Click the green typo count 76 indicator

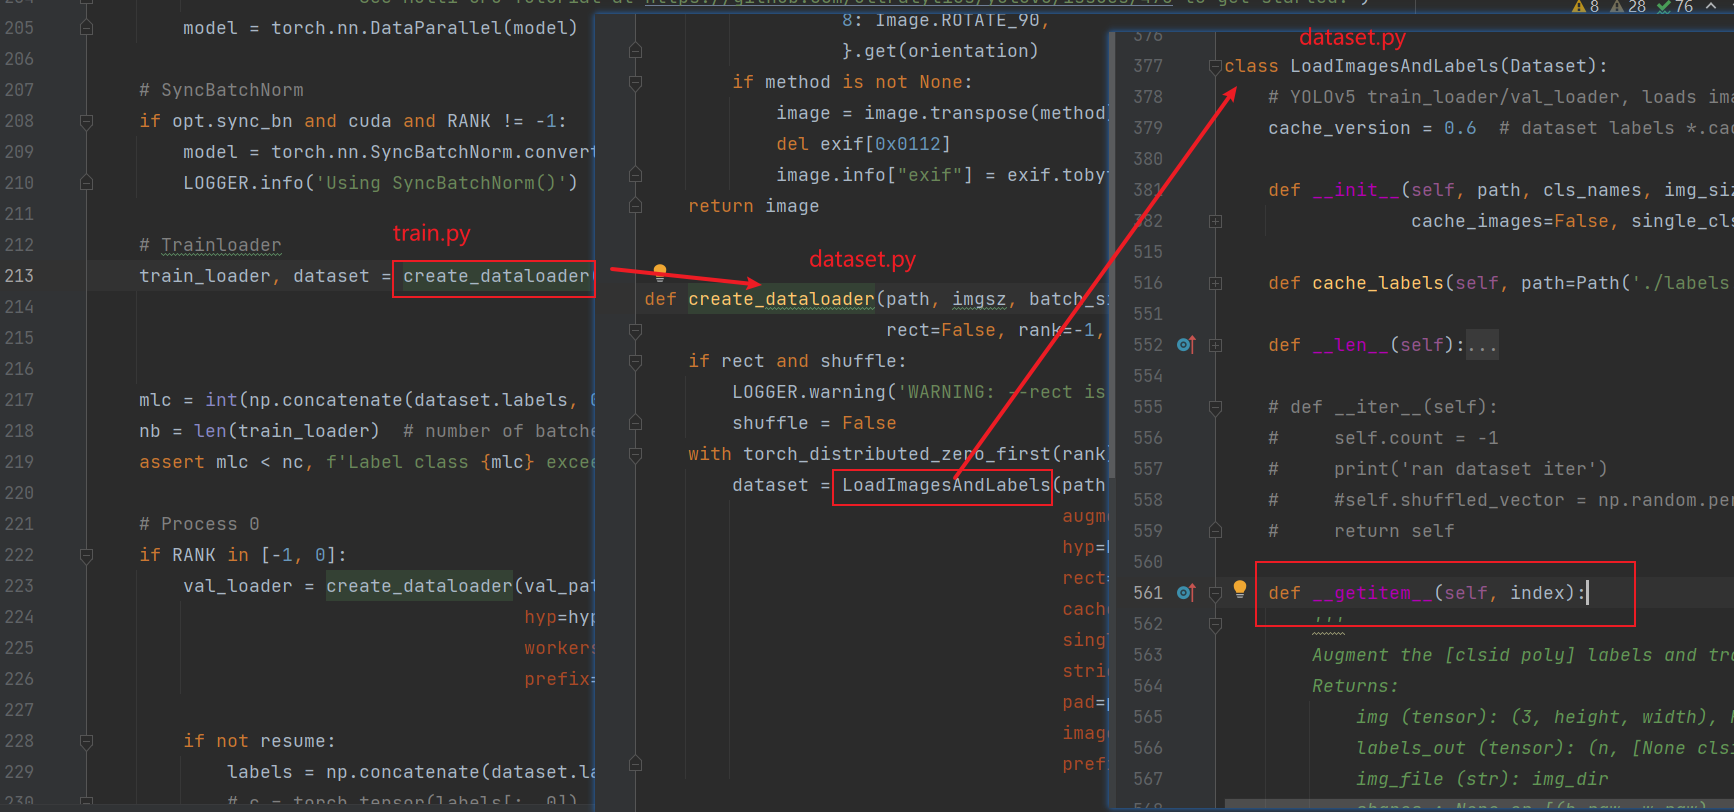coord(1675,7)
